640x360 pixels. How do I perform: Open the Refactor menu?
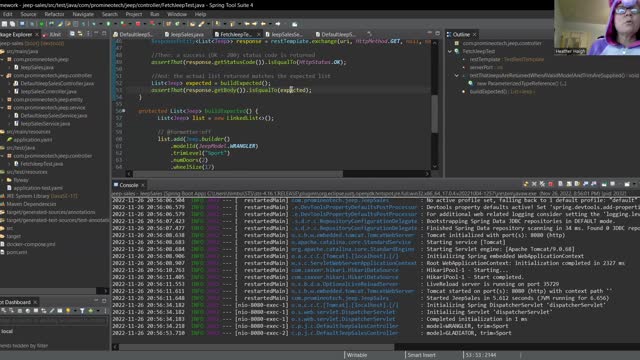(54, 14)
